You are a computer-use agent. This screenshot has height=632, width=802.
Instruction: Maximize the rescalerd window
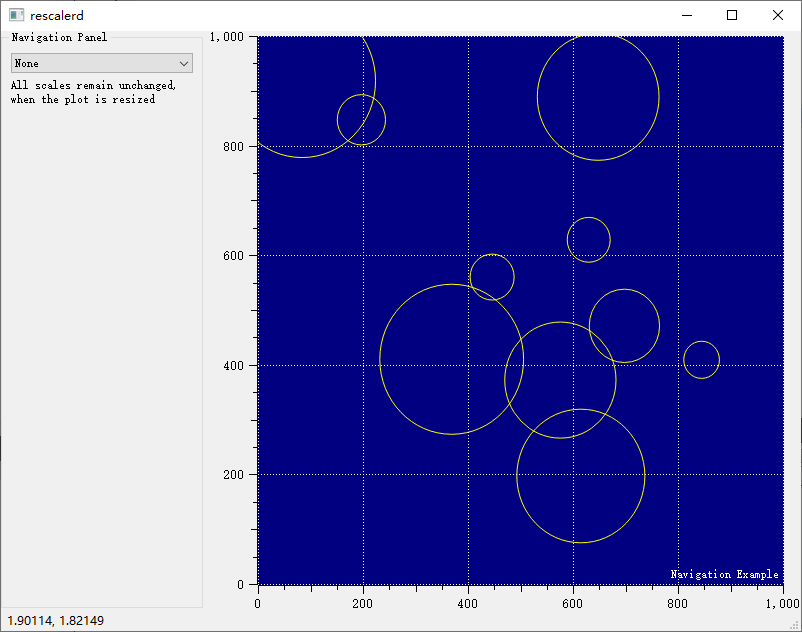(732, 15)
